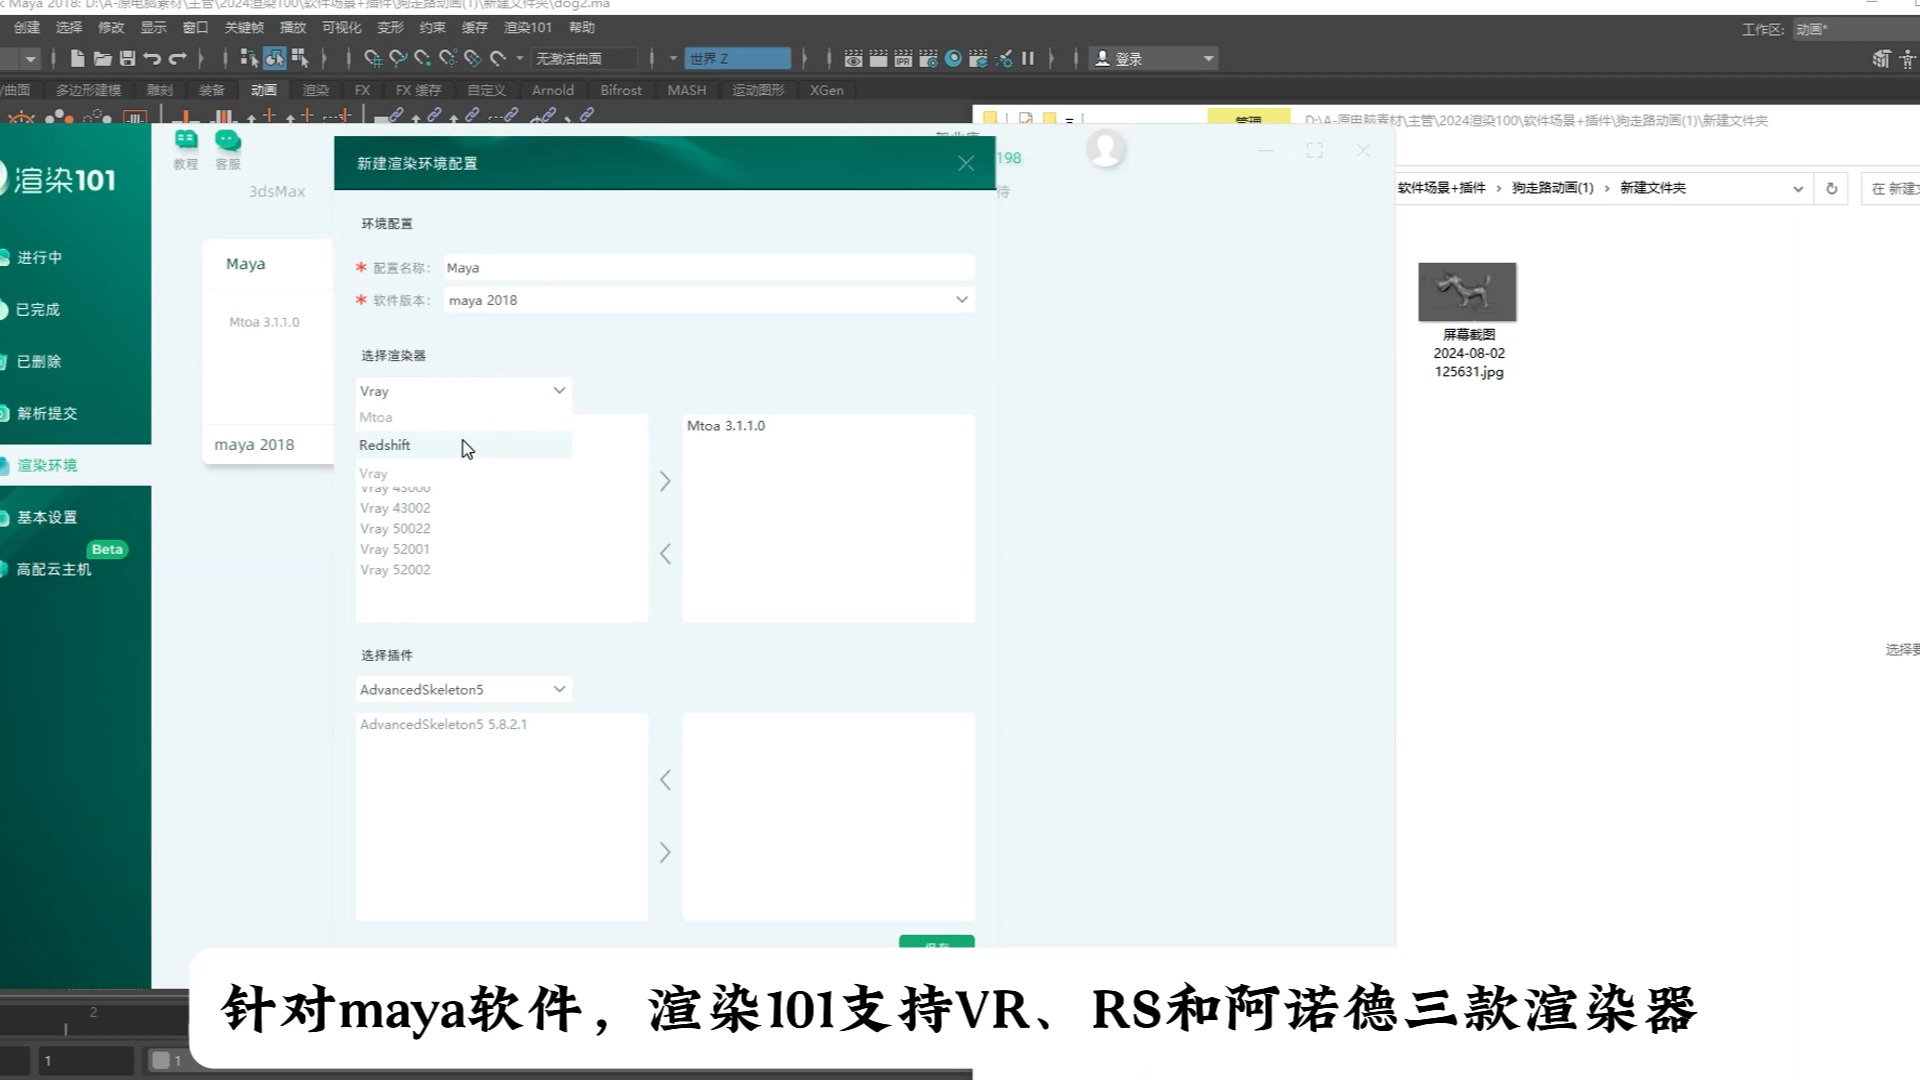Switch to the XGen shelf tab
The height and width of the screenshot is (1080, 1920).
click(x=826, y=90)
